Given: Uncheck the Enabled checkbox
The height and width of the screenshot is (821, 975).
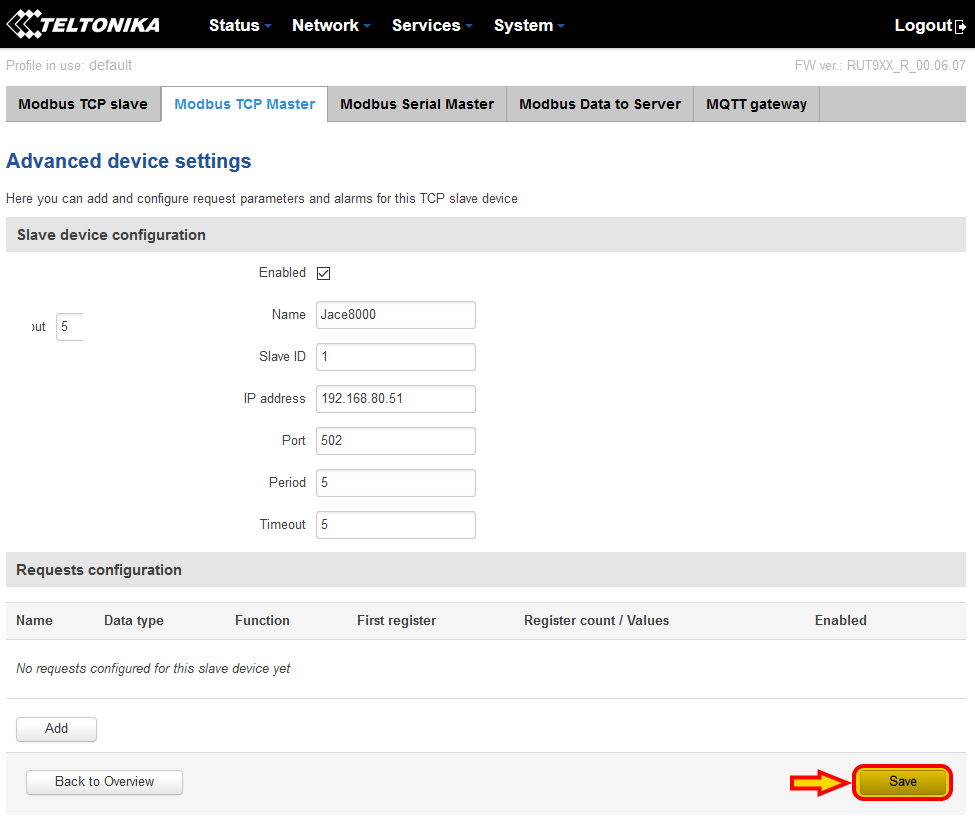Looking at the screenshot, I should click(x=323, y=273).
